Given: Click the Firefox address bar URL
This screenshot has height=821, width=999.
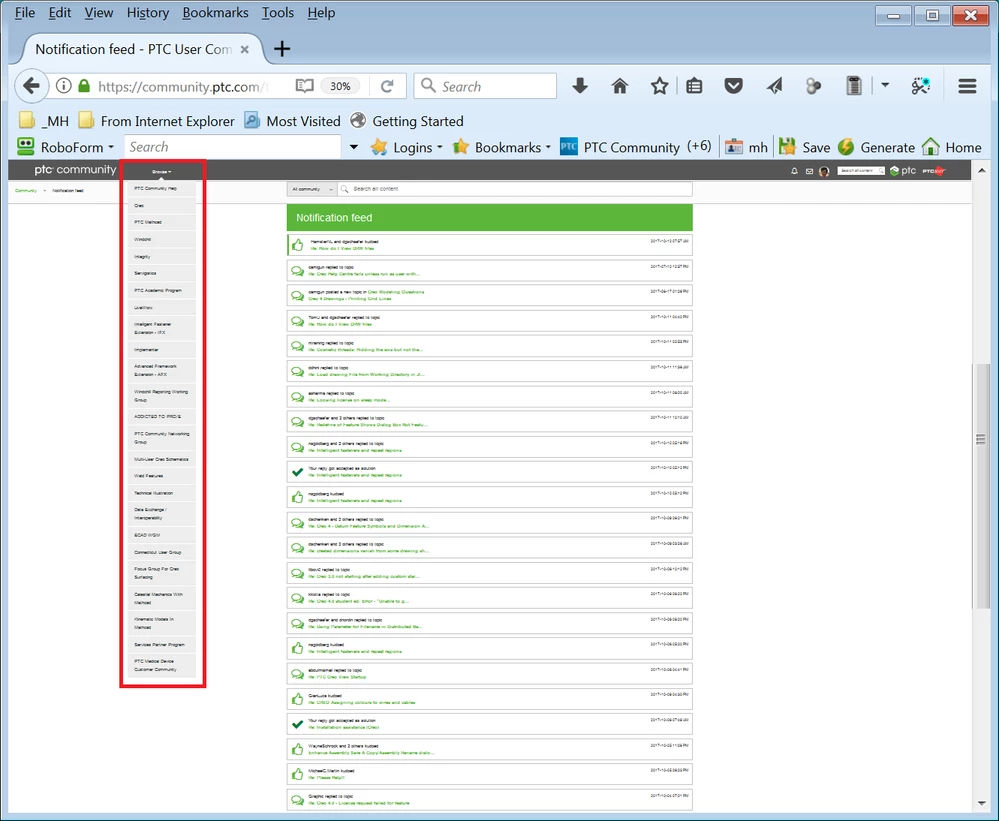Looking at the screenshot, I should coord(183,86).
